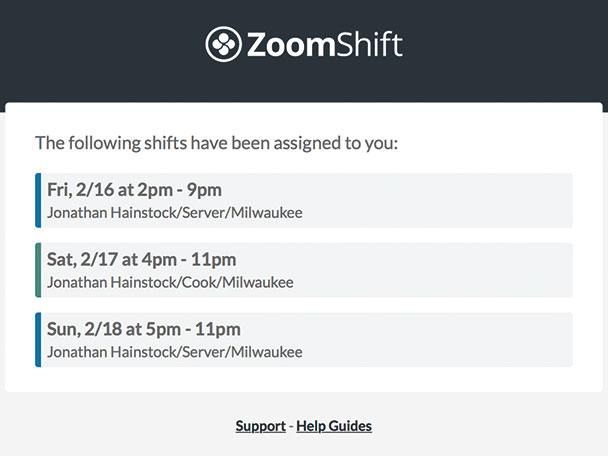This screenshot has width=608, height=456.
Task: Click the blue color bar on Sunday shift
Action: [38, 340]
